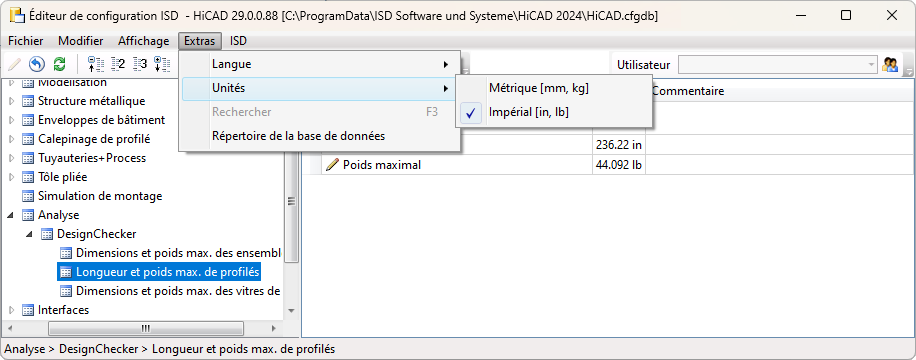Click the application icon in title bar
Screen dimensions: 916x360
pos(17,16)
